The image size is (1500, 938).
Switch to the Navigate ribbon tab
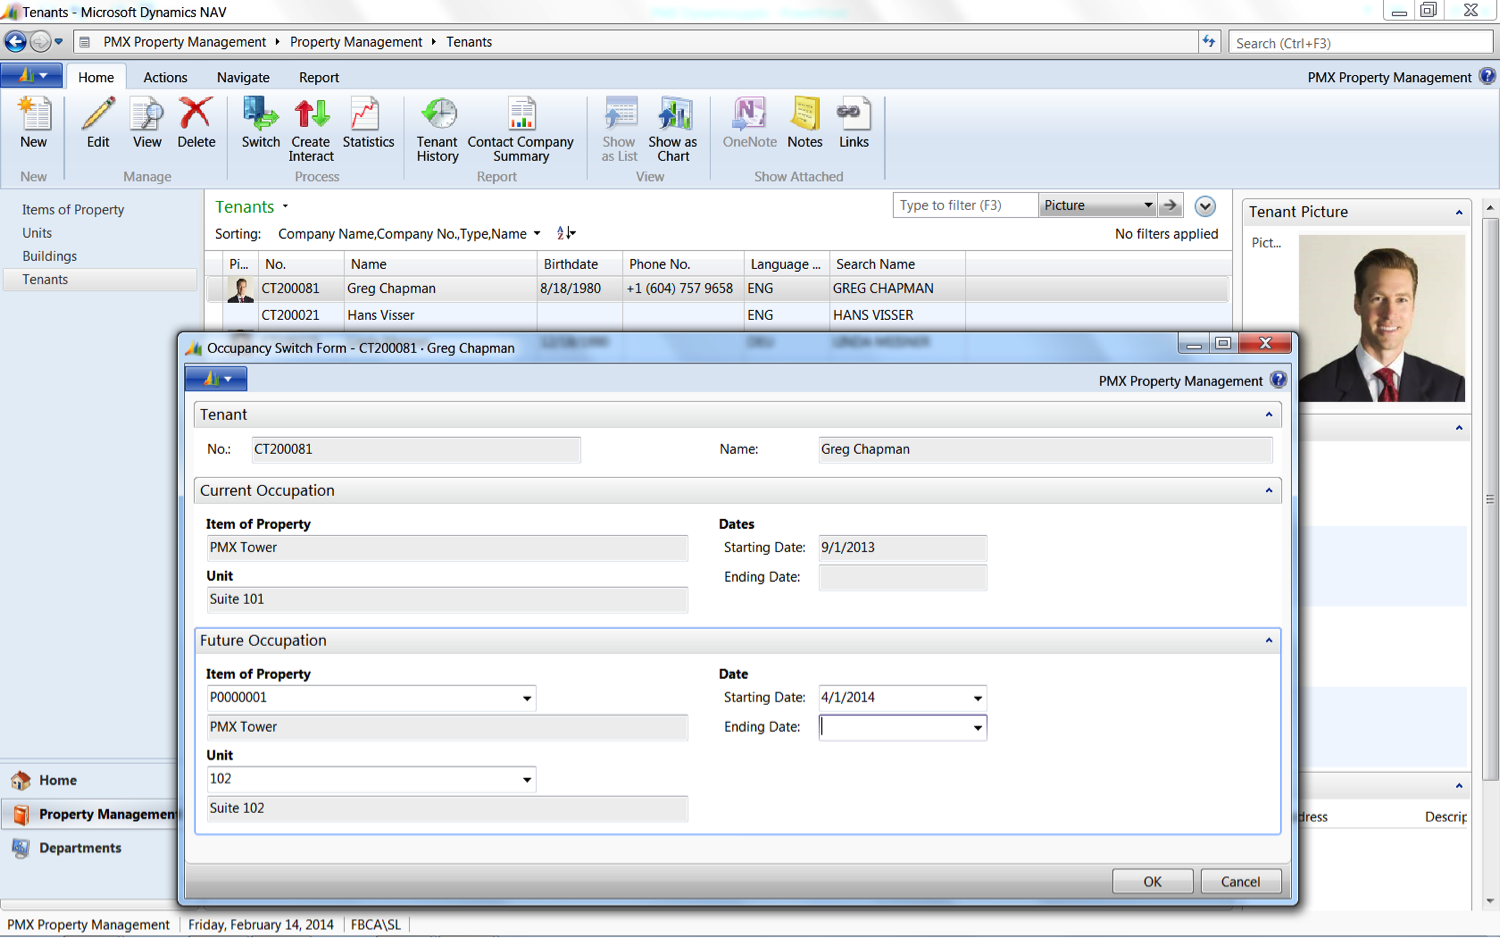click(x=243, y=77)
